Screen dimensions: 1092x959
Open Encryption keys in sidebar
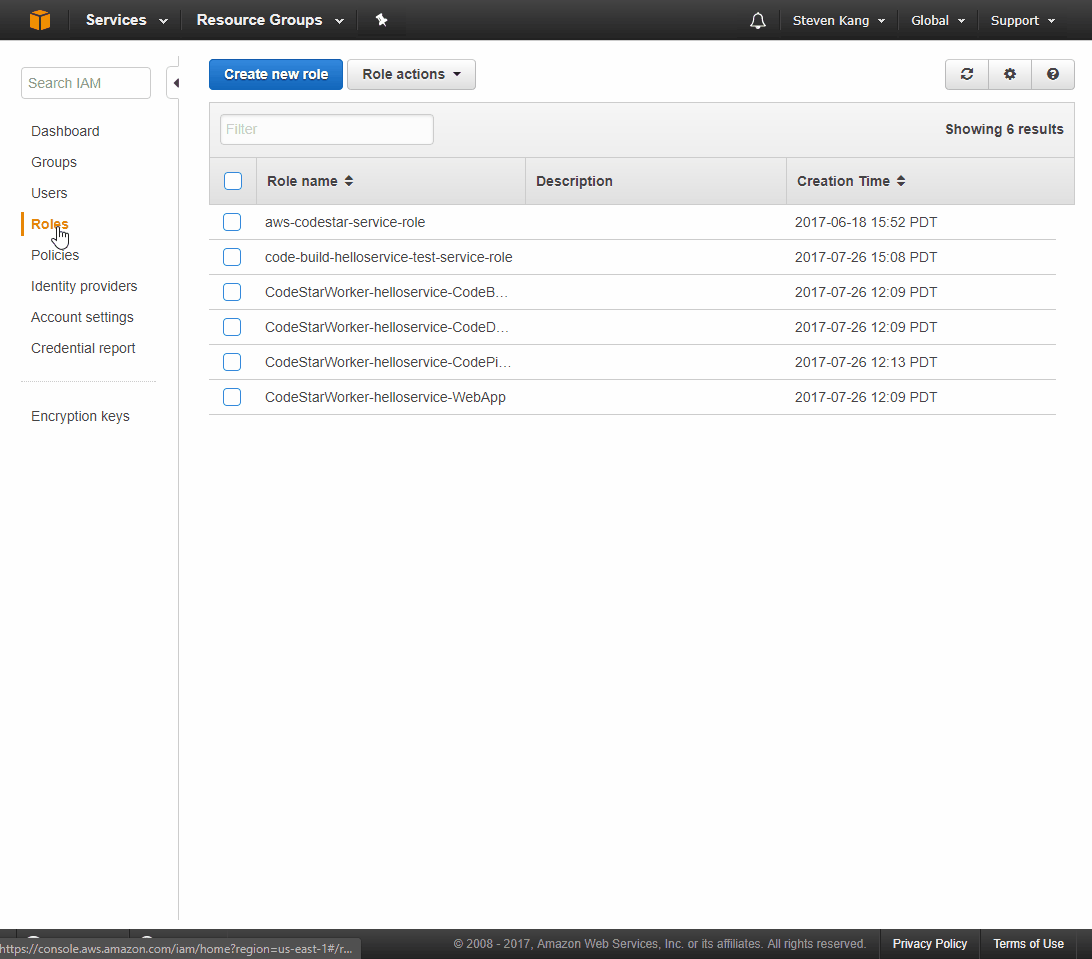pyautogui.click(x=80, y=416)
